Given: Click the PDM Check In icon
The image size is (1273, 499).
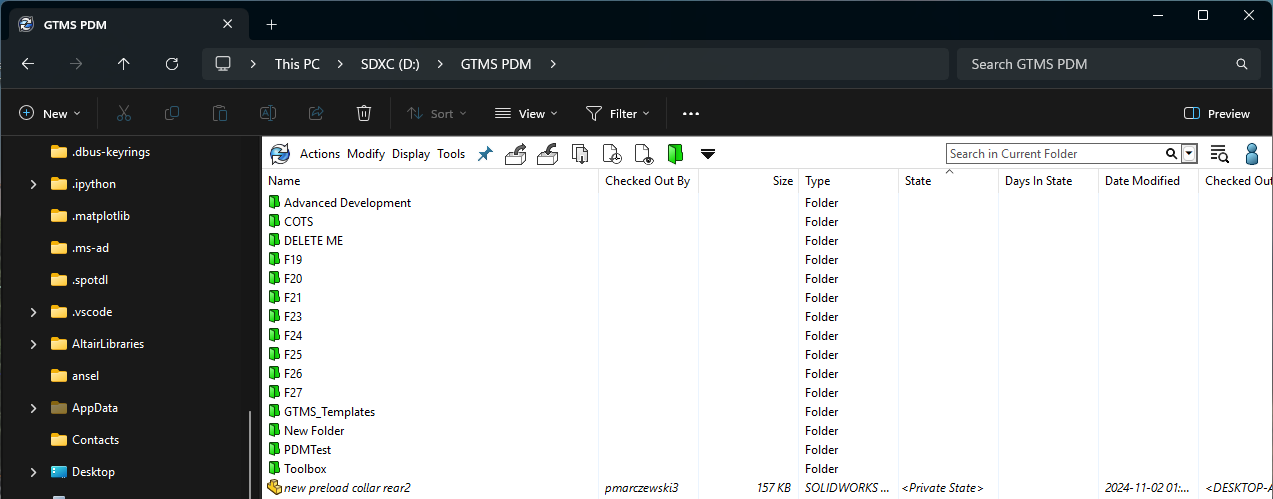Looking at the screenshot, I should 547,154.
